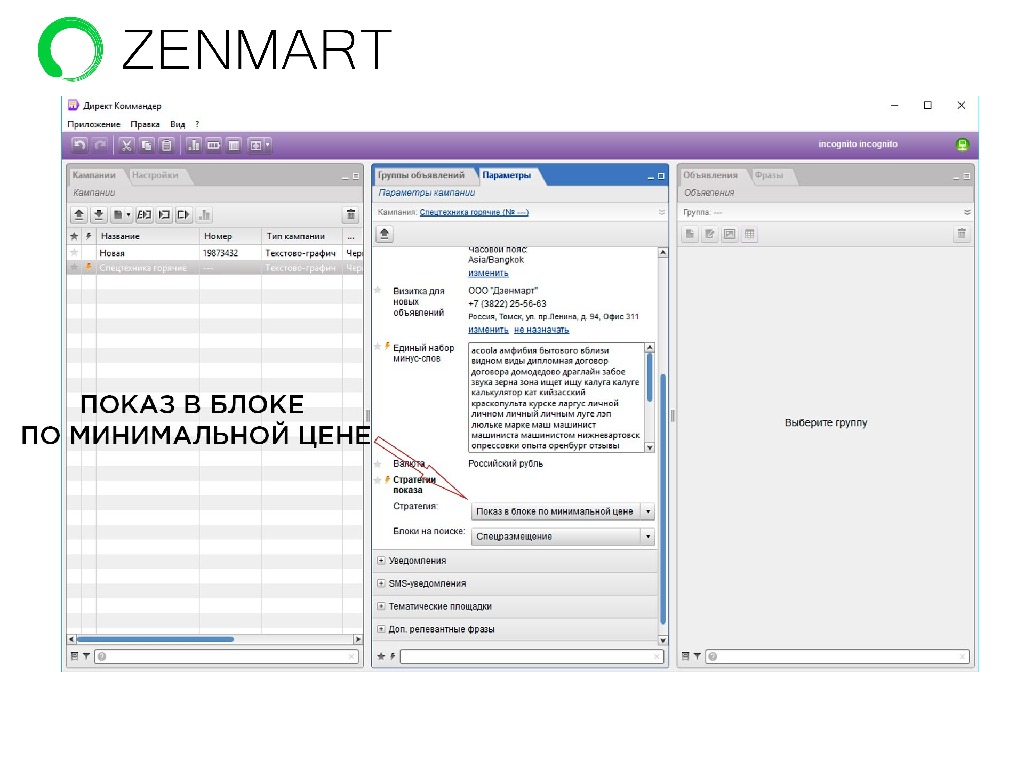Open panel layout dropdown in purple toolbar

(259, 145)
